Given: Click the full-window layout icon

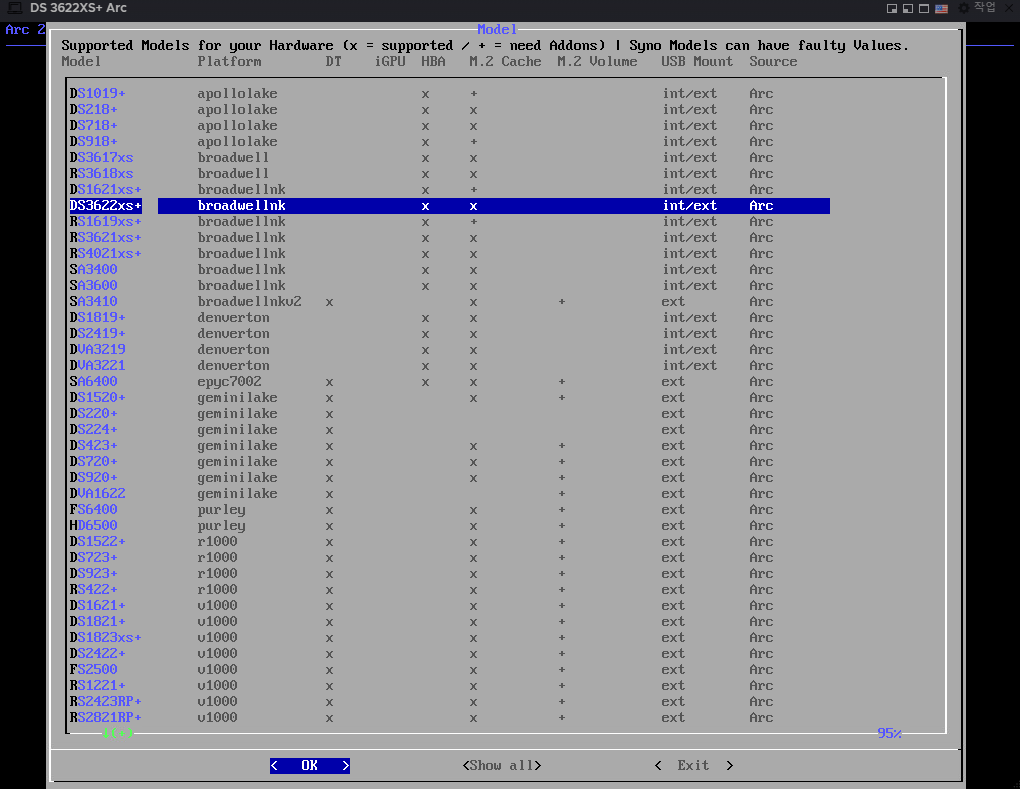Looking at the screenshot, I should (924, 8).
